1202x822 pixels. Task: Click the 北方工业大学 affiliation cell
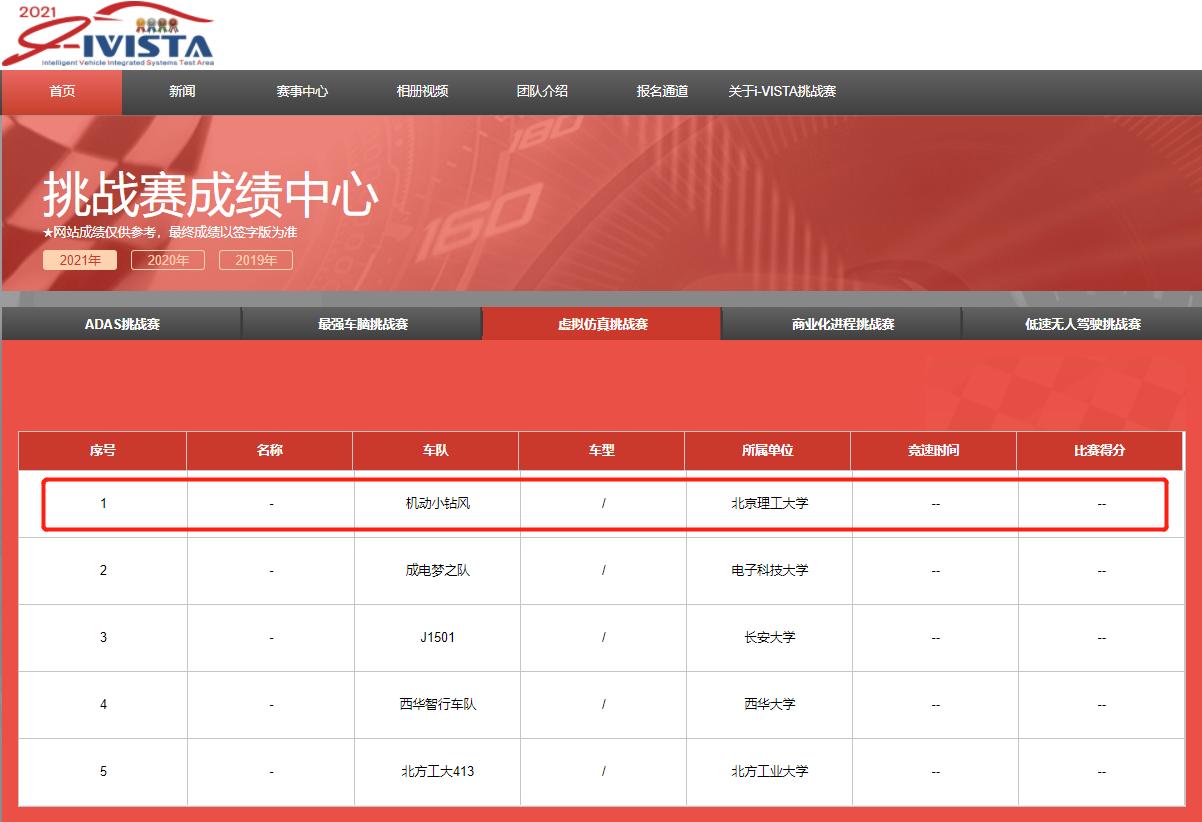pos(769,772)
